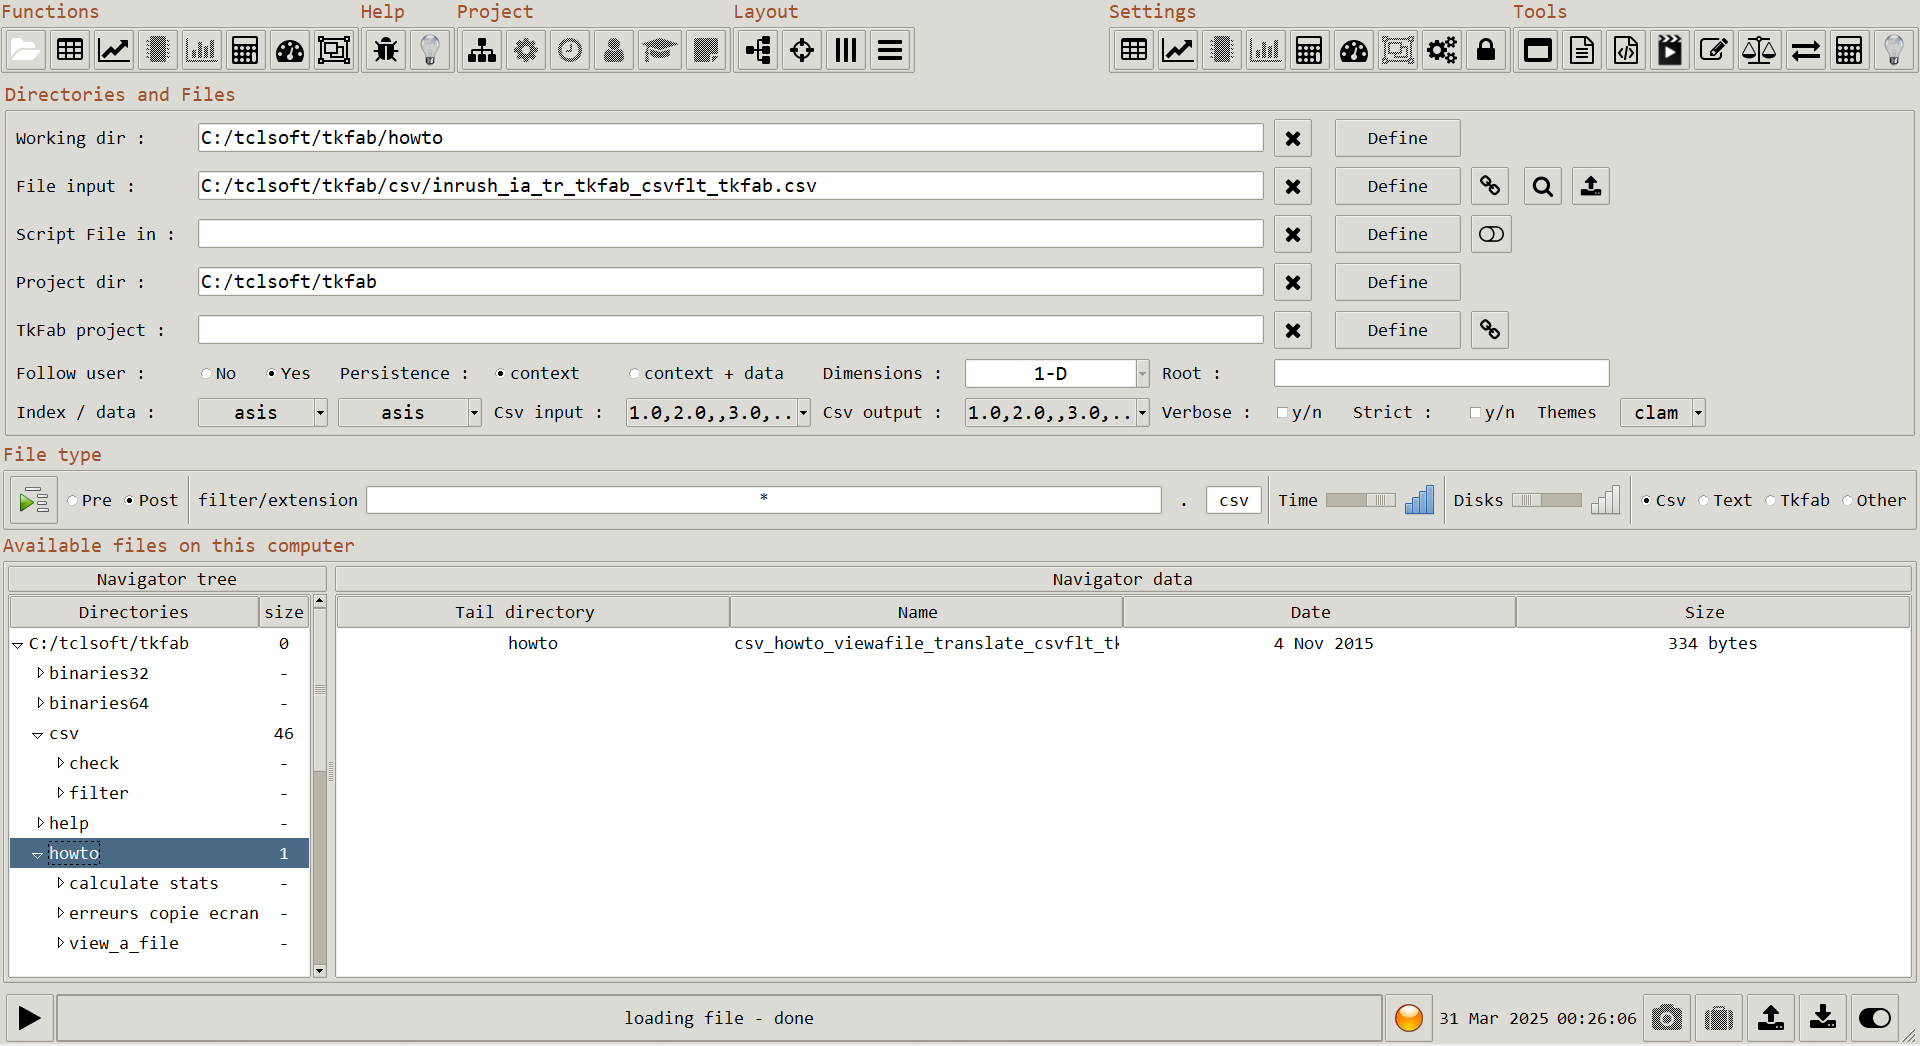Screen dimensions: 1920x1046
Task: Click the padlock icon in Settings
Action: tap(1486, 50)
